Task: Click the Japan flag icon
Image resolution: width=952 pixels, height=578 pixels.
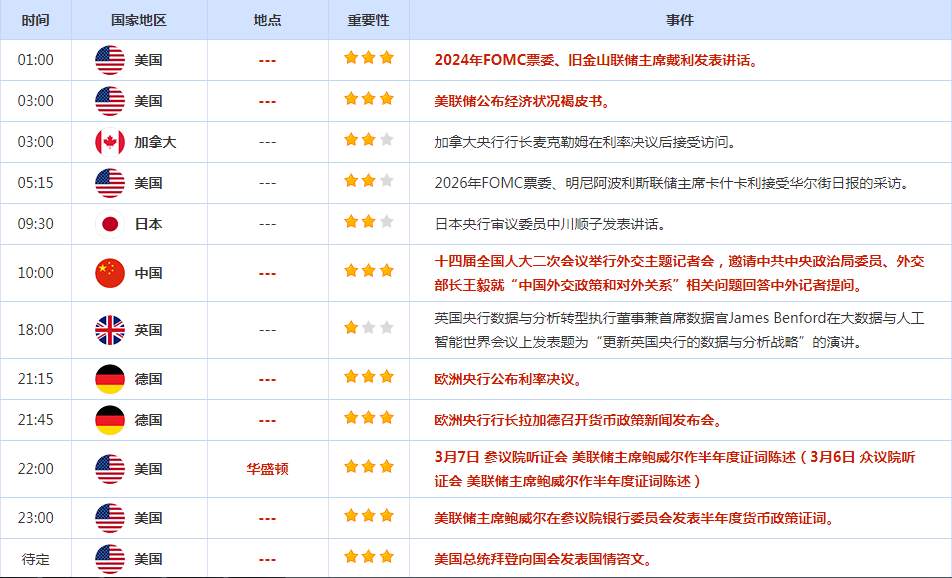Action: (110, 224)
